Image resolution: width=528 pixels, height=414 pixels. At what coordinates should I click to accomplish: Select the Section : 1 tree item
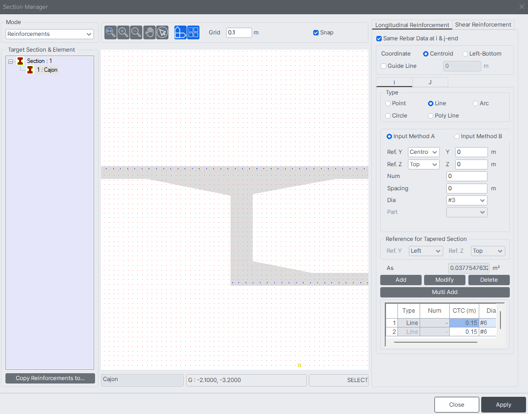pyautogui.click(x=39, y=61)
